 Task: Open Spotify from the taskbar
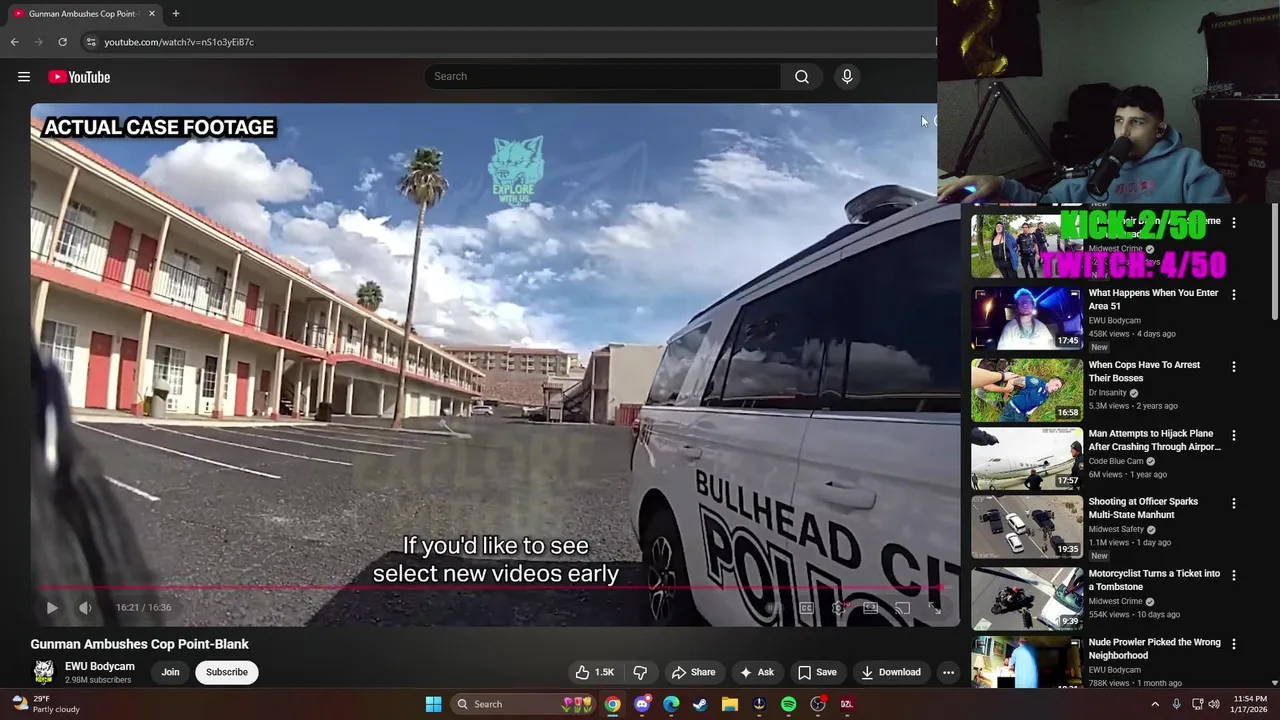pos(788,704)
